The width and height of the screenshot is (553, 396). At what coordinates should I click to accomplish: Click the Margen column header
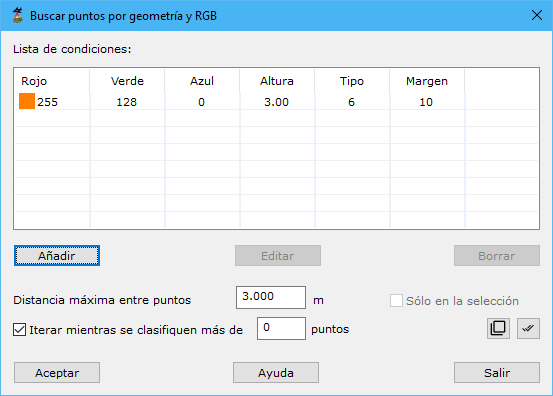pos(427,81)
